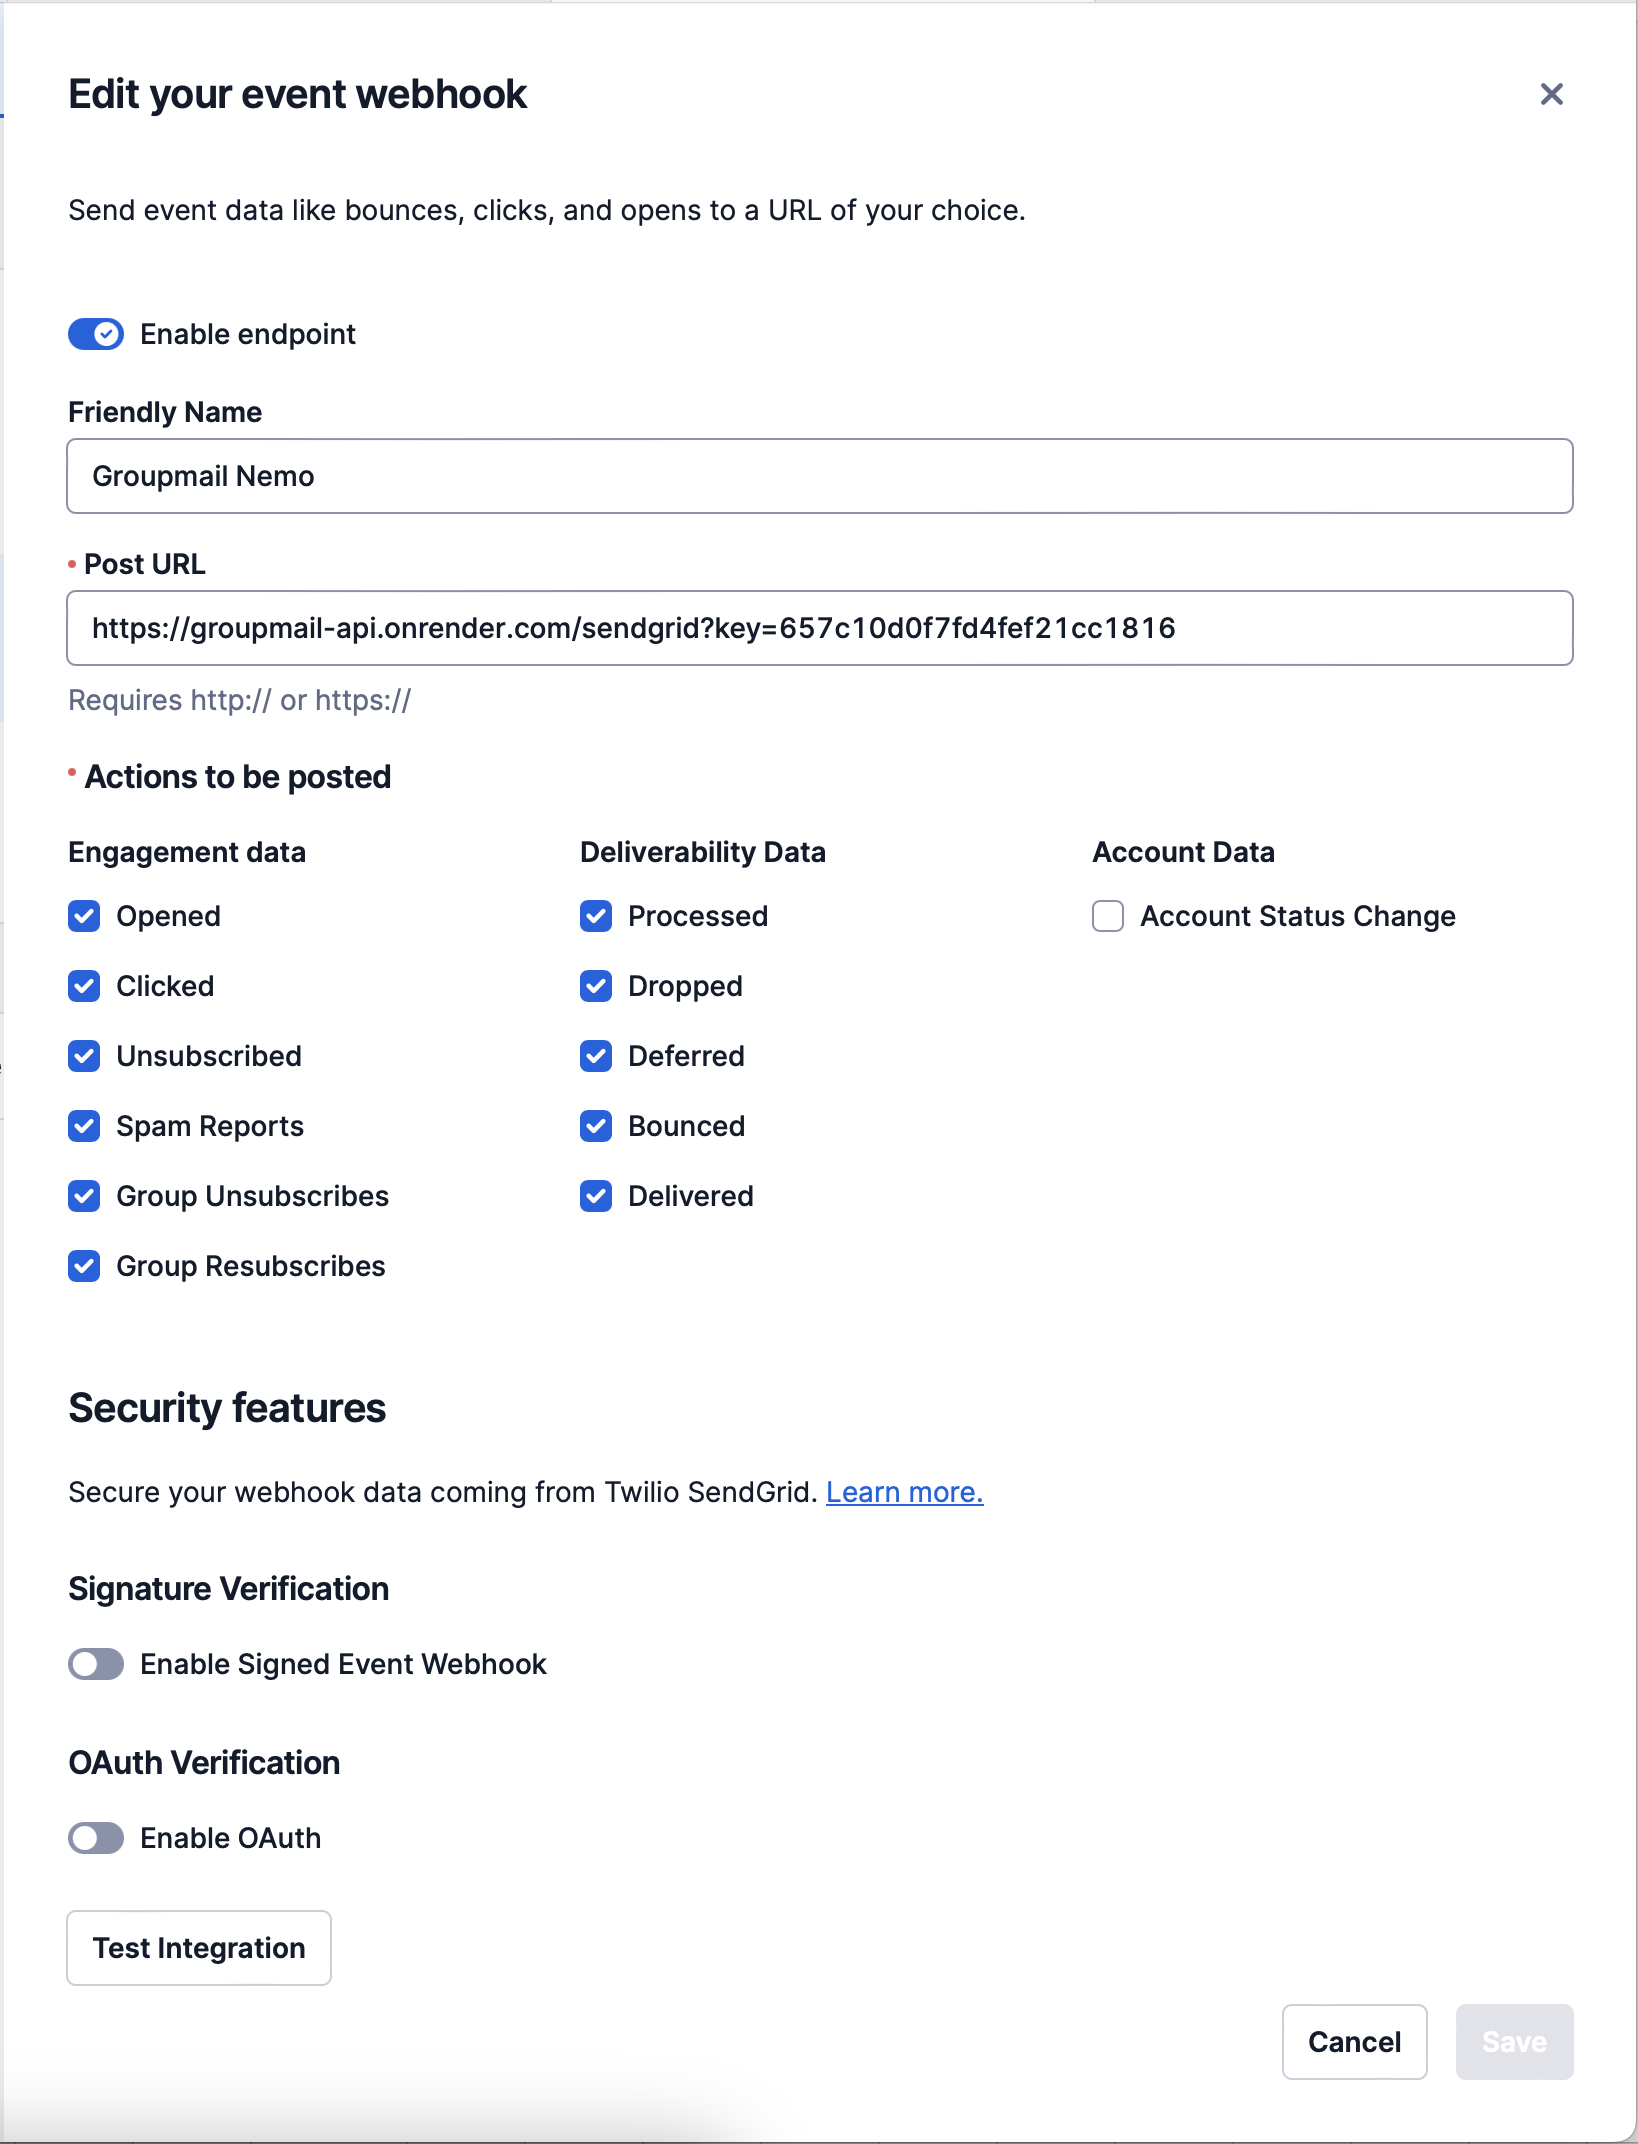Open the Learn more link
This screenshot has width=1638, height=2144.
click(x=904, y=1492)
